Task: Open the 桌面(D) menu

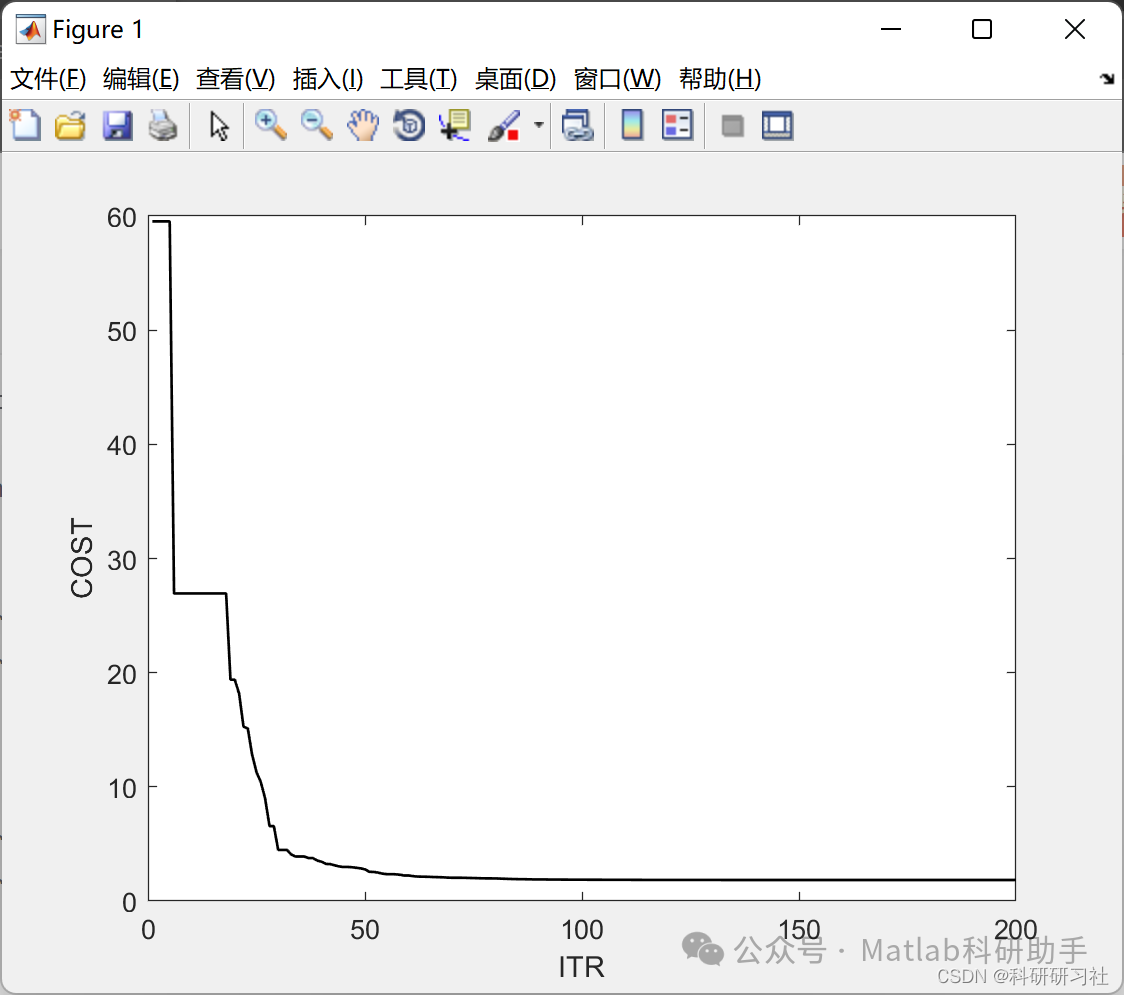Action: point(515,79)
